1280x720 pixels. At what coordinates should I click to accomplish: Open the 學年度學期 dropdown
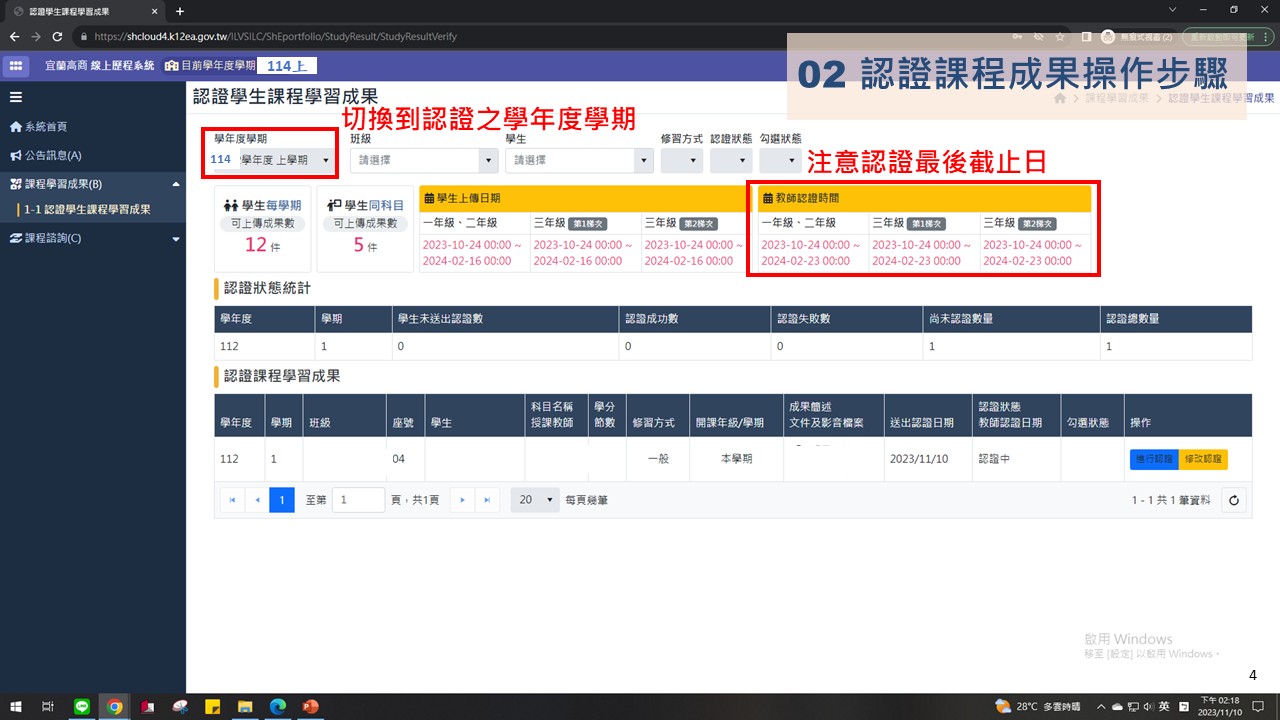272,160
